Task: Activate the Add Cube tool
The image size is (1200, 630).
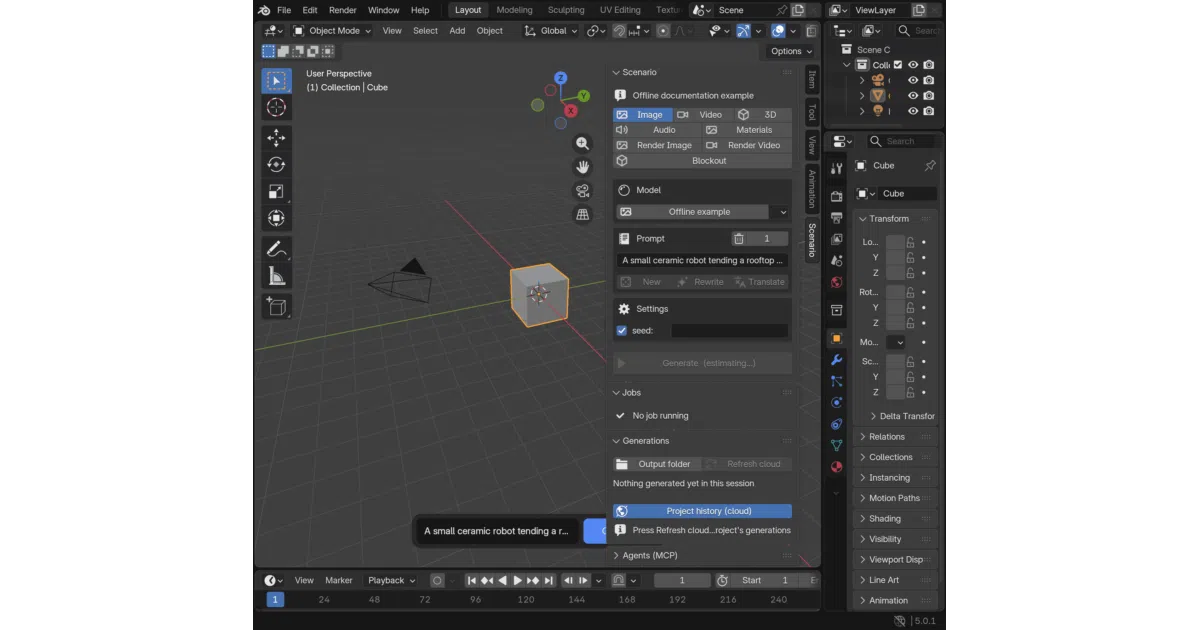Action: (x=276, y=307)
